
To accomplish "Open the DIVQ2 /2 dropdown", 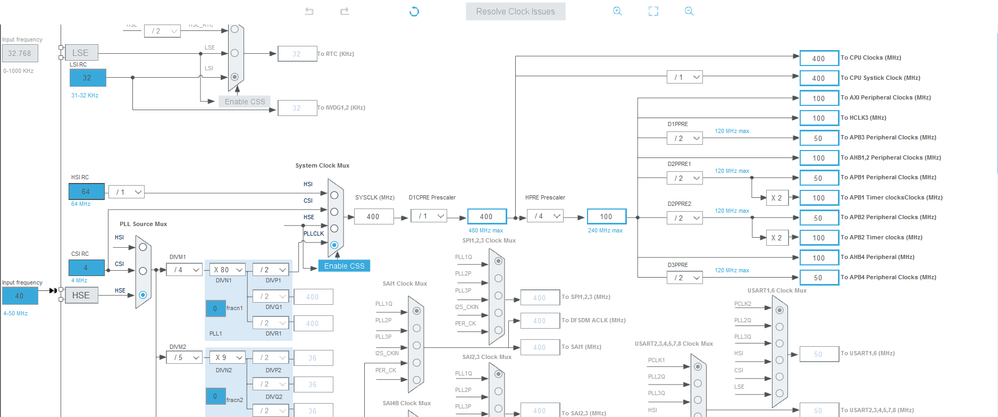I will pyautogui.click(x=271, y=385).
